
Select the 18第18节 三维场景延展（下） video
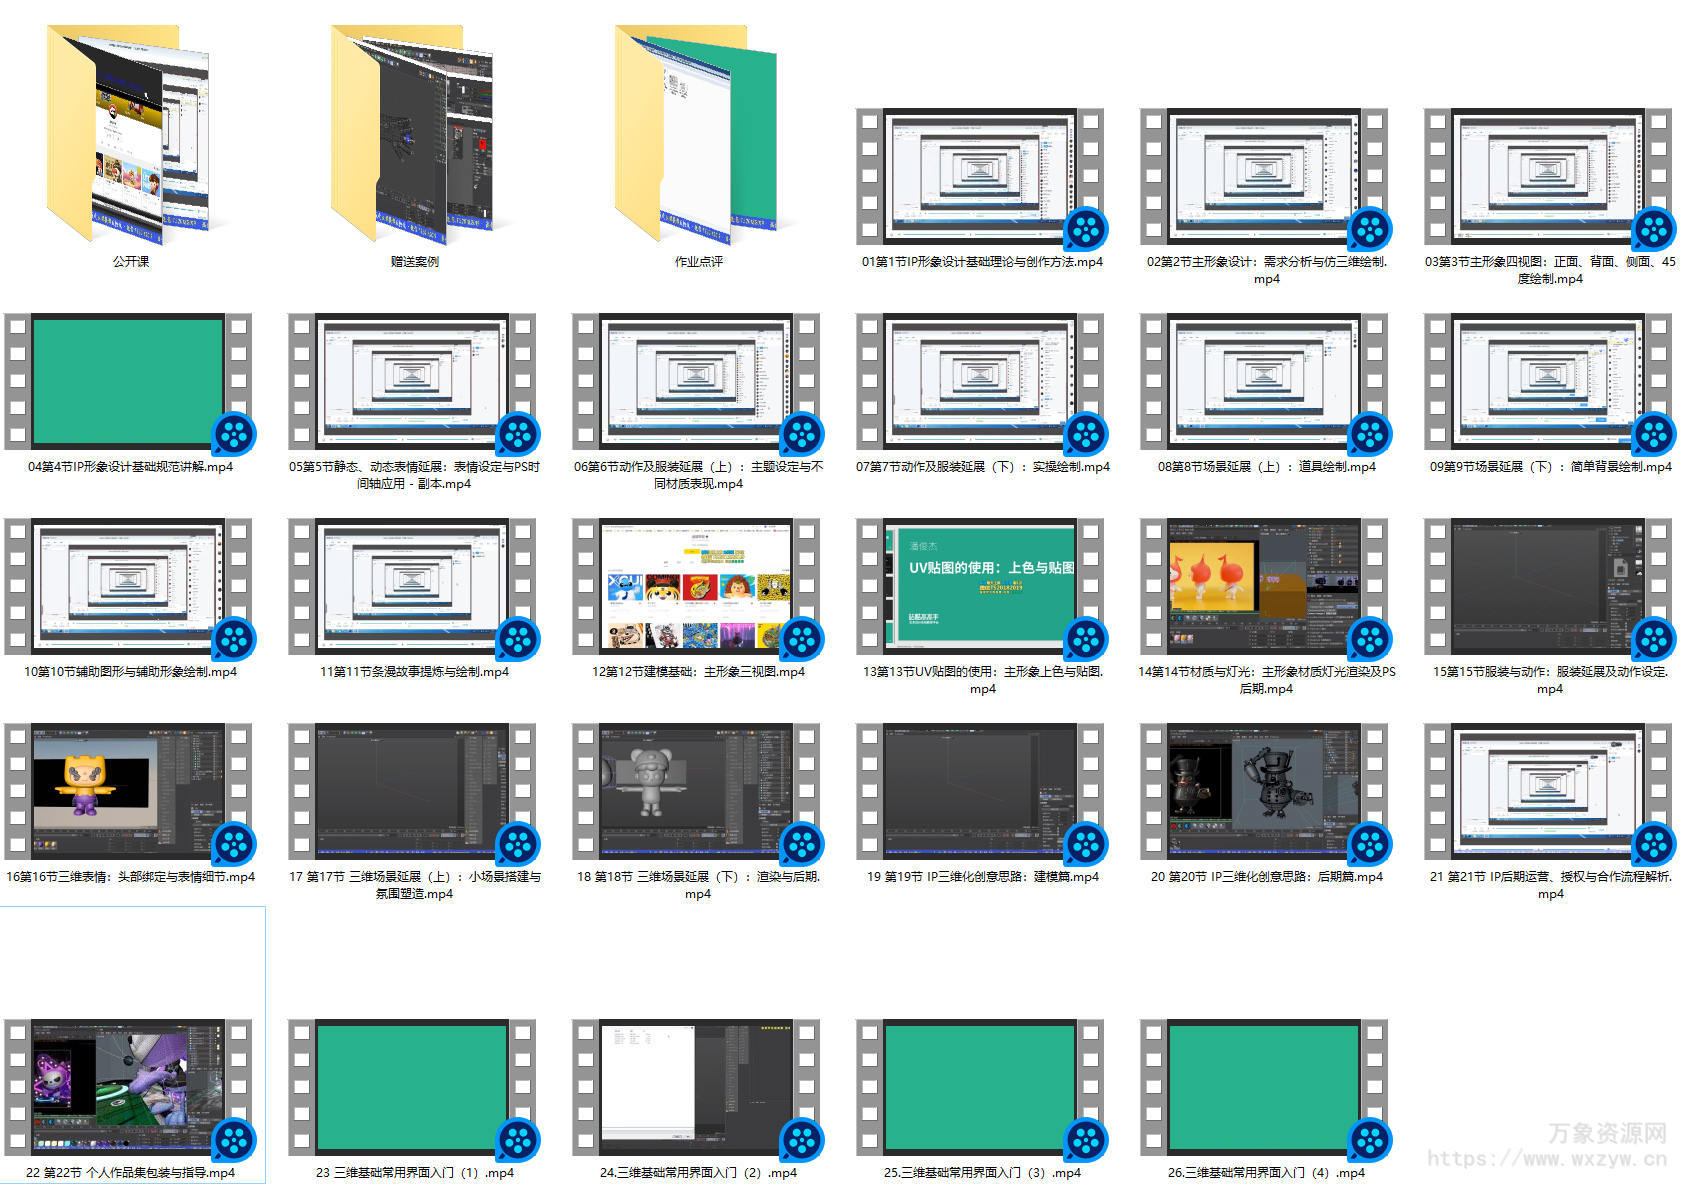click(696, 792)
